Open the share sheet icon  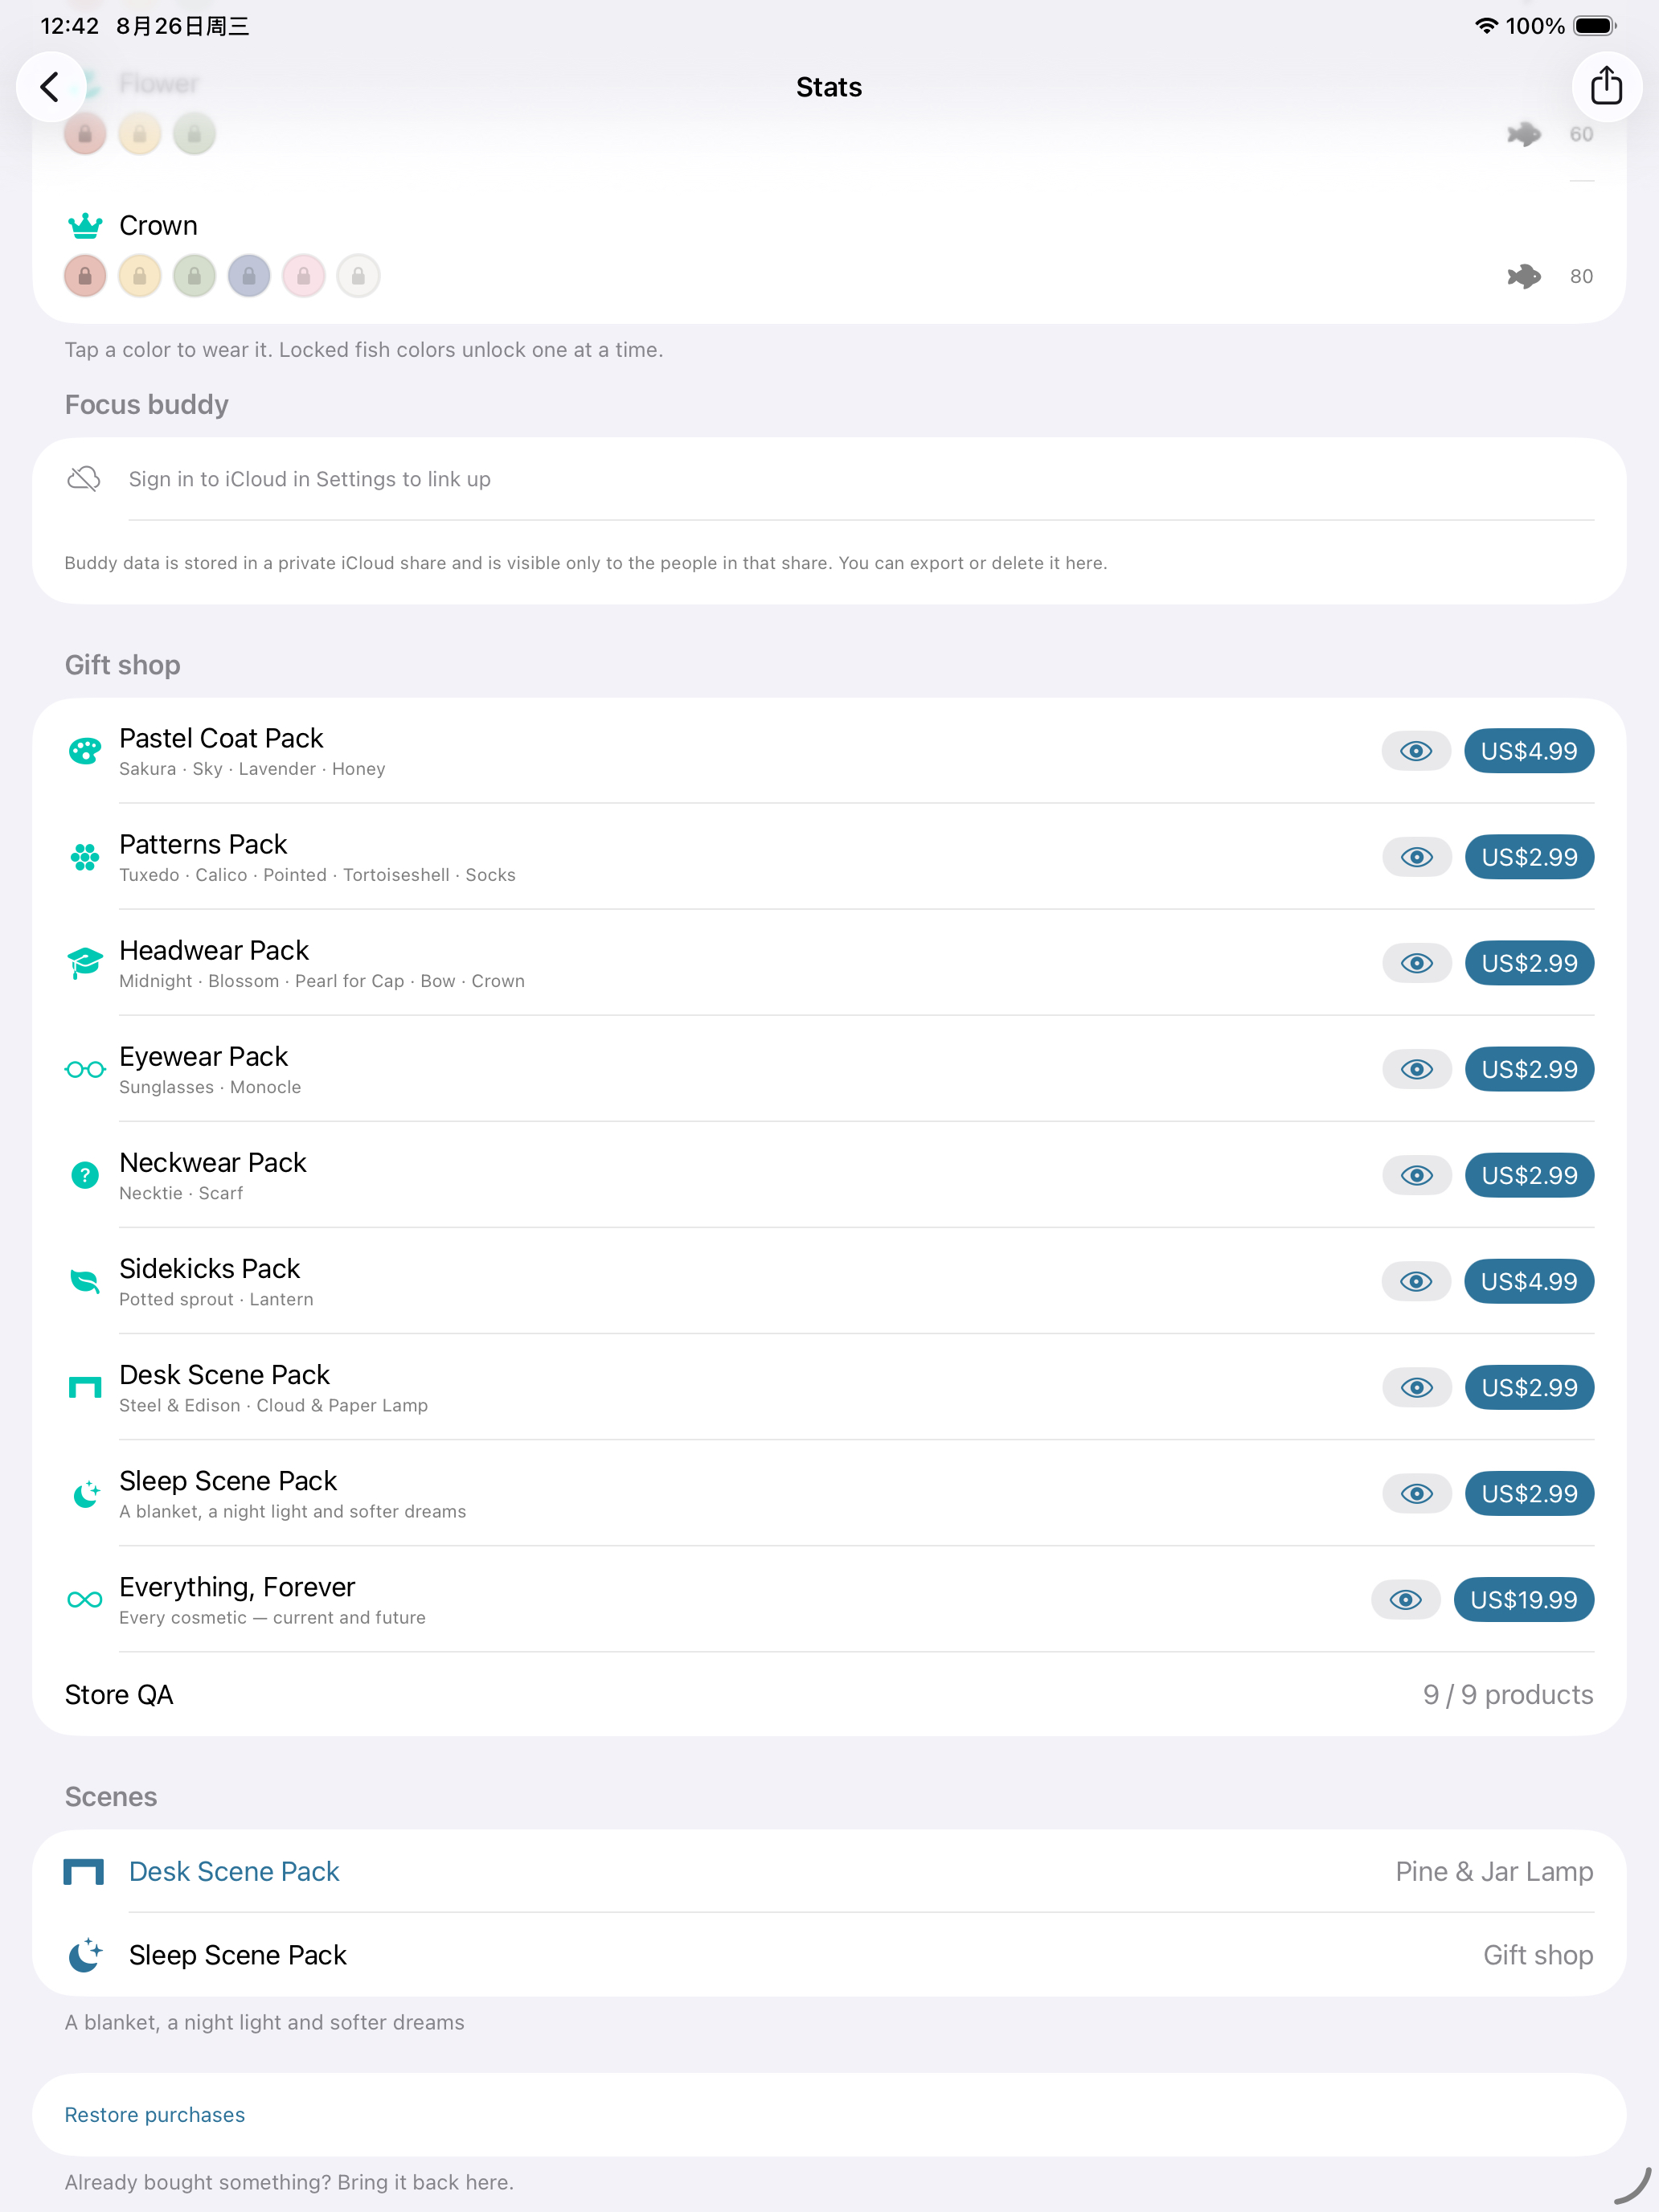1606,87
